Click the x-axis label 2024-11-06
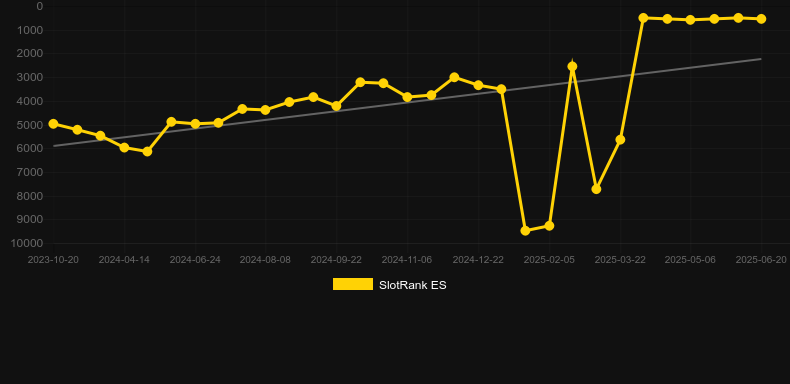This screenshot has height=384, width=790. 407,260
